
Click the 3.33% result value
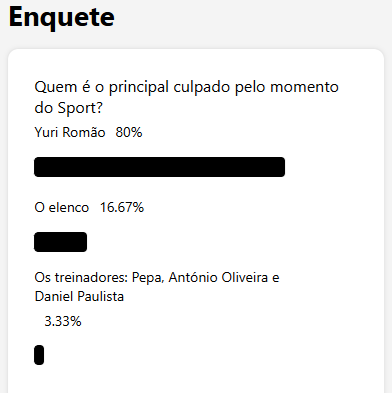pos(63,321)
